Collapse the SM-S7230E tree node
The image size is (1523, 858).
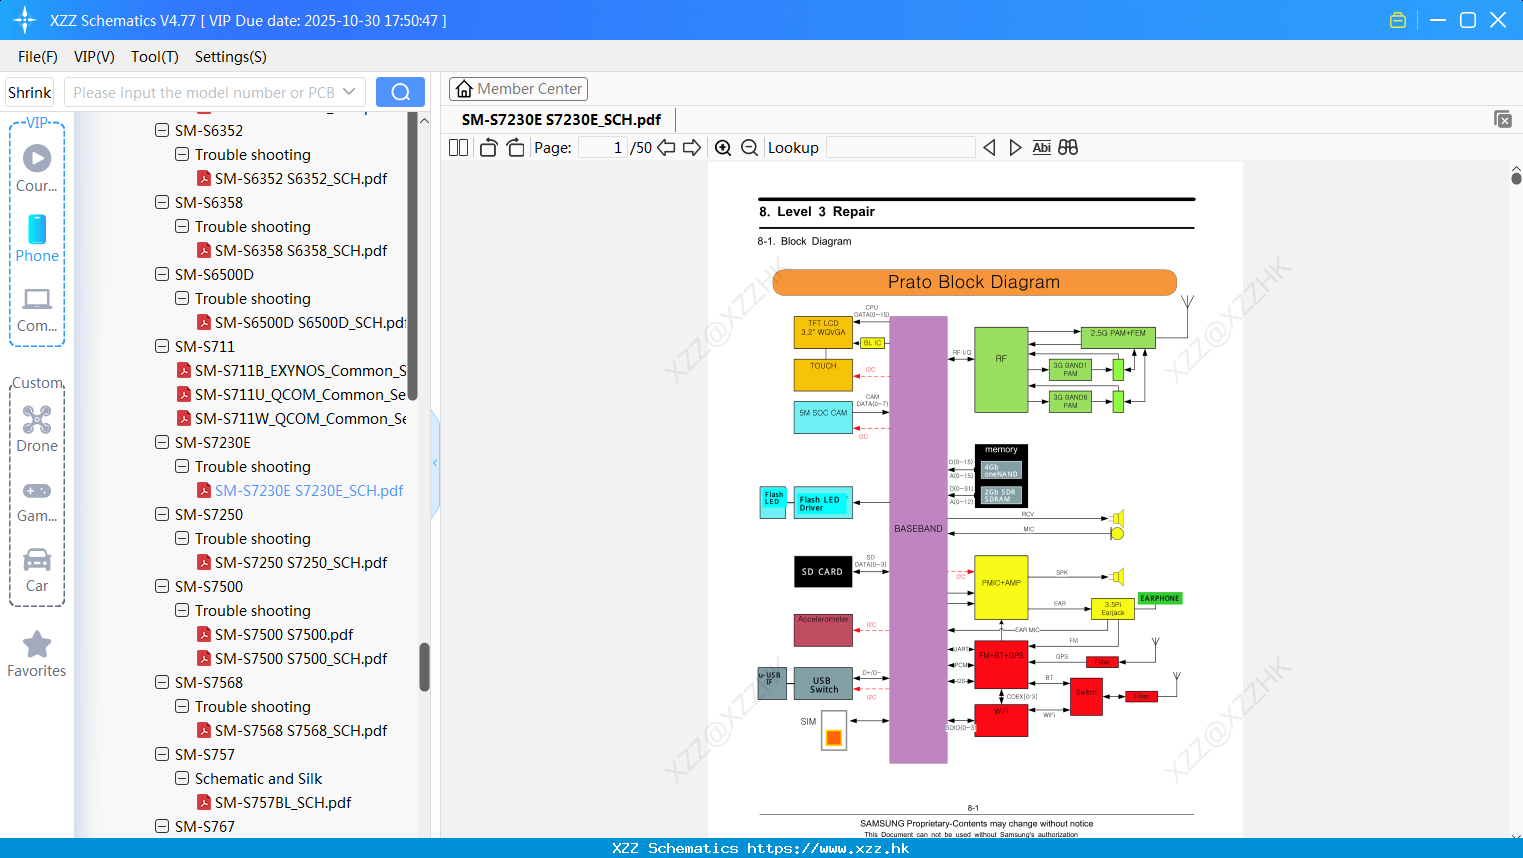pyautogui.click(x=162, y=442)
